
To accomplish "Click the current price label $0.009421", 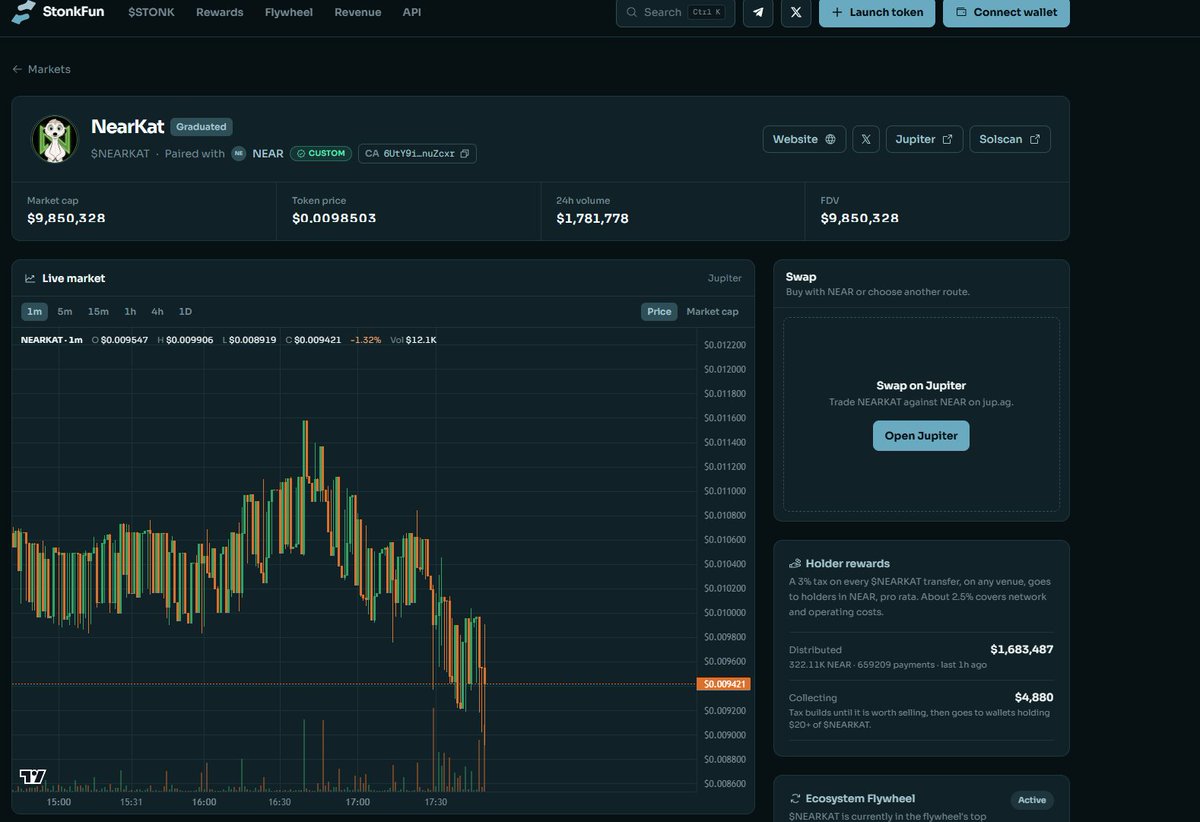I will (723, 684).
